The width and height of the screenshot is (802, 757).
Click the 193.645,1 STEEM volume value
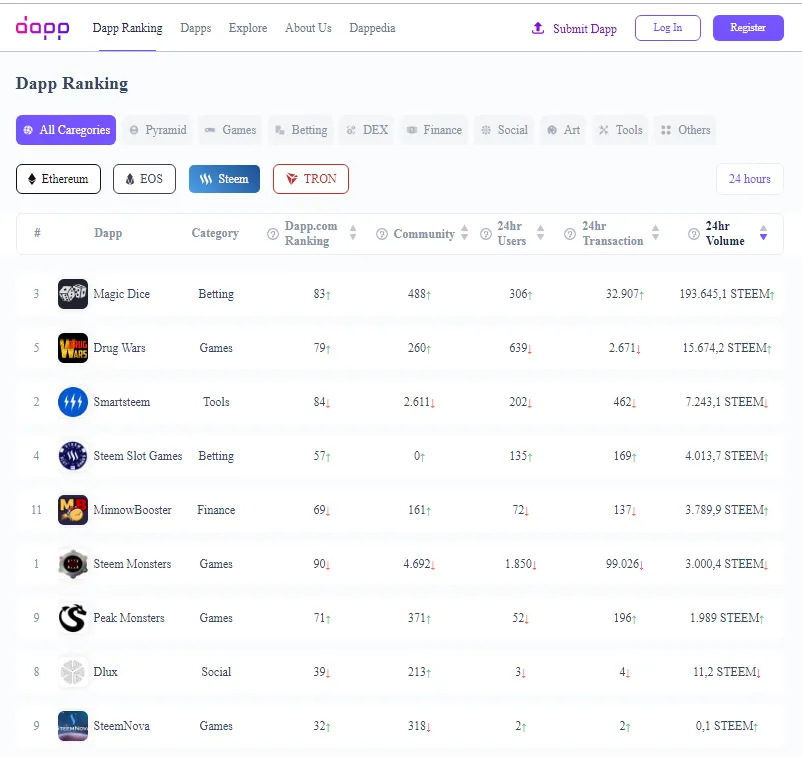(727, 294)
